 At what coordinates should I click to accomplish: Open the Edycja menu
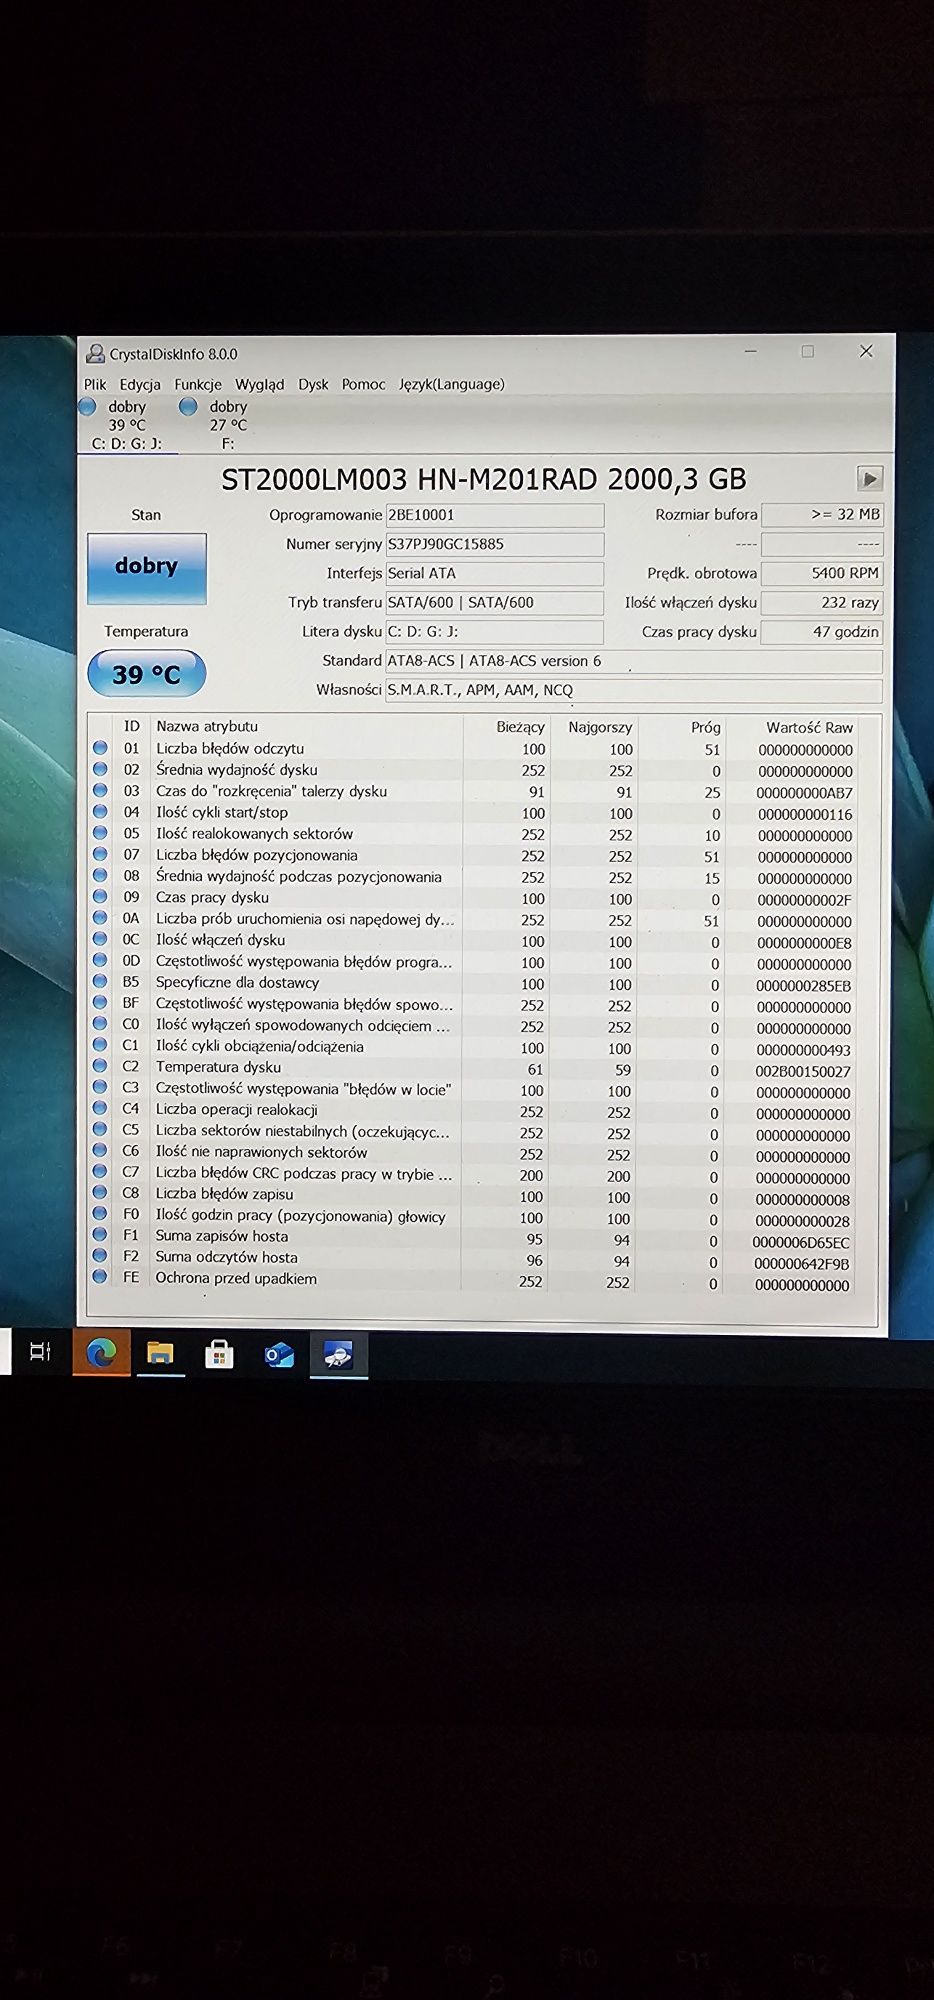point(140,384)
